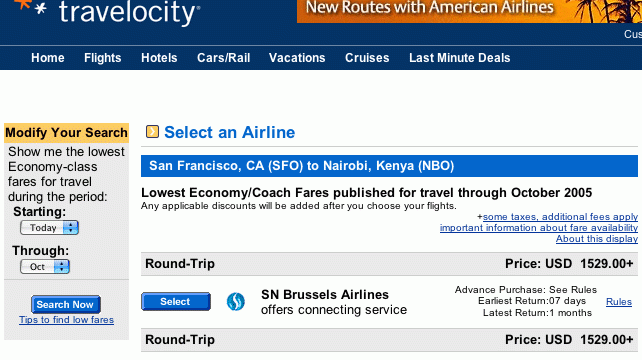This screenshot has height=360, width=642.
Task: View the some taxes, additional fees apply link
Action: point(560,217)
